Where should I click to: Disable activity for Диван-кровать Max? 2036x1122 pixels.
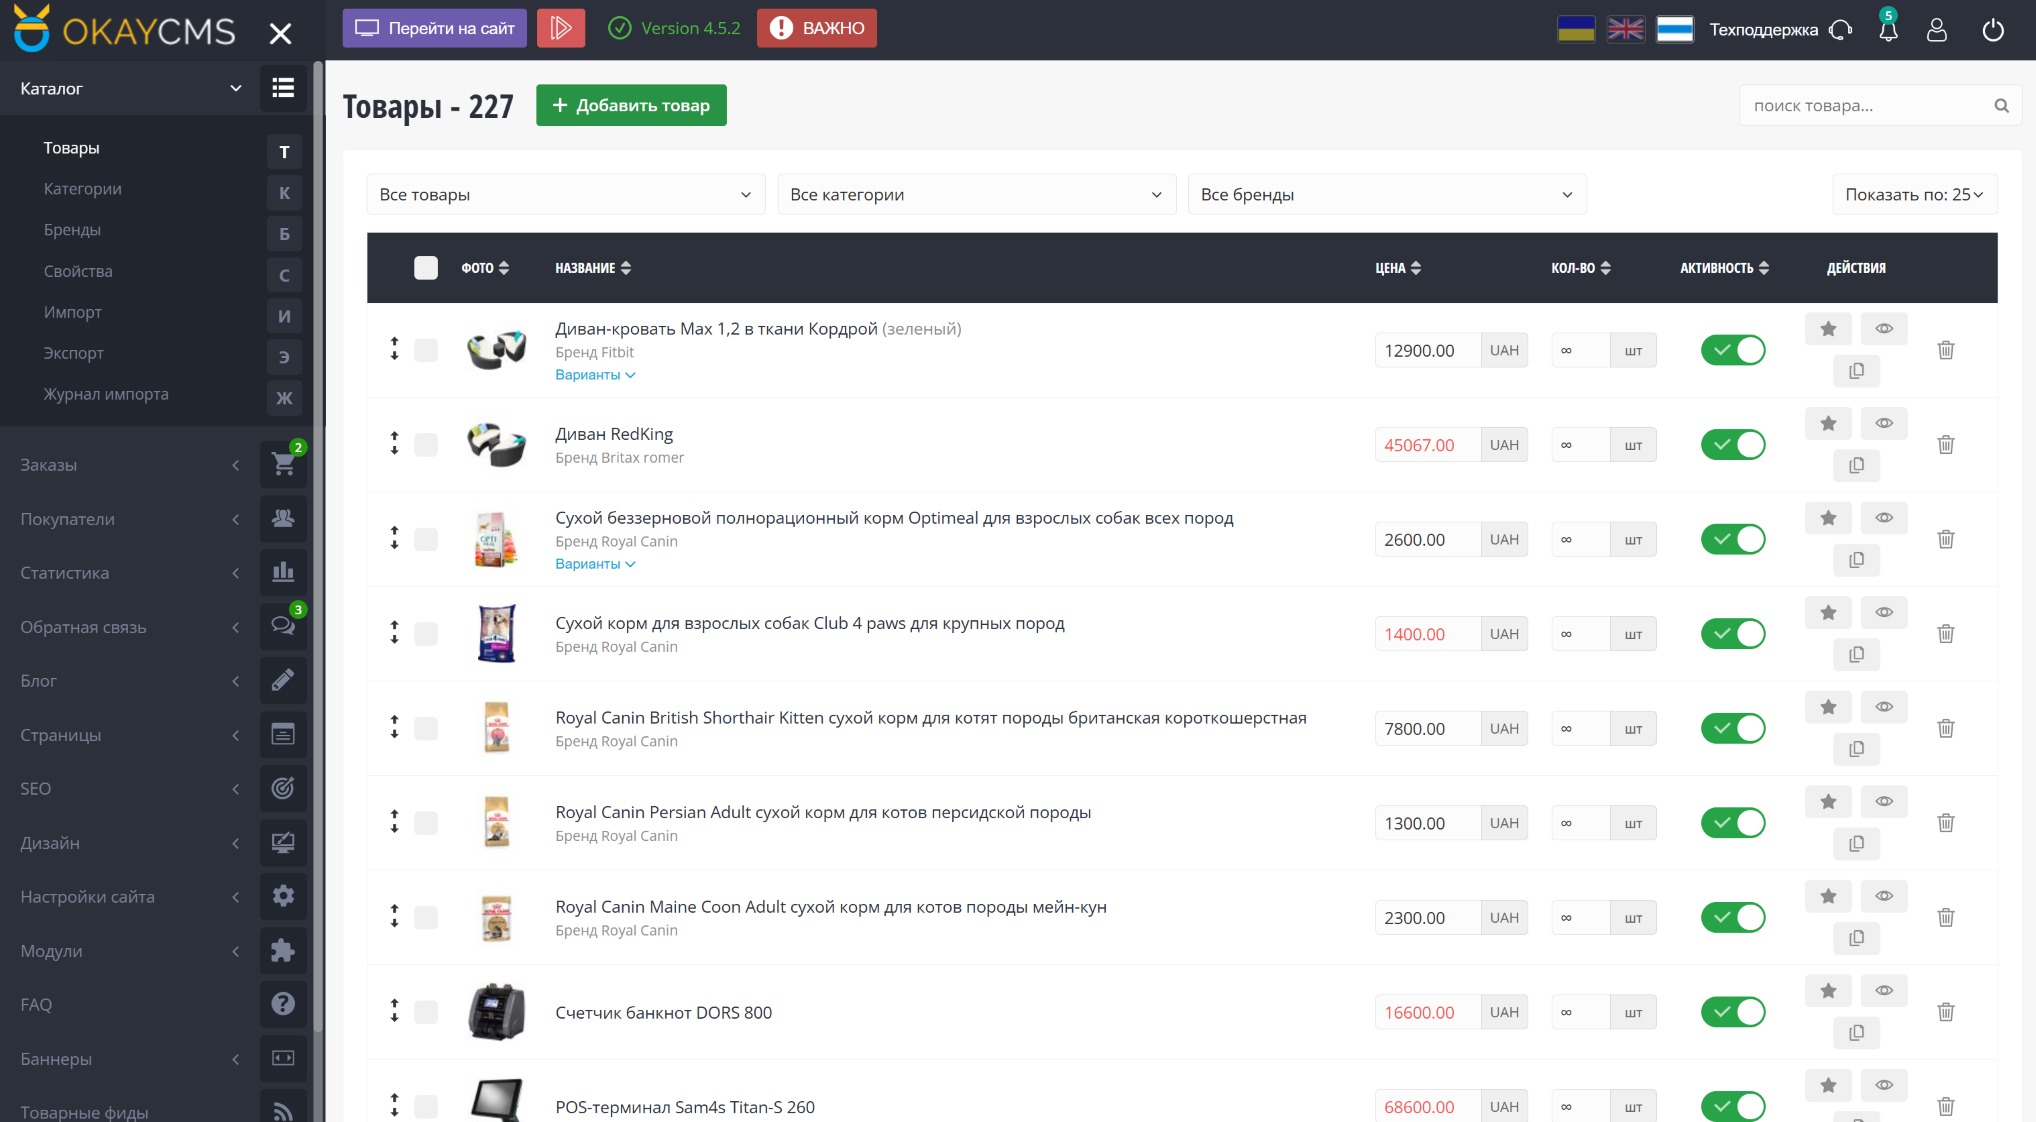pos(1733,350)
